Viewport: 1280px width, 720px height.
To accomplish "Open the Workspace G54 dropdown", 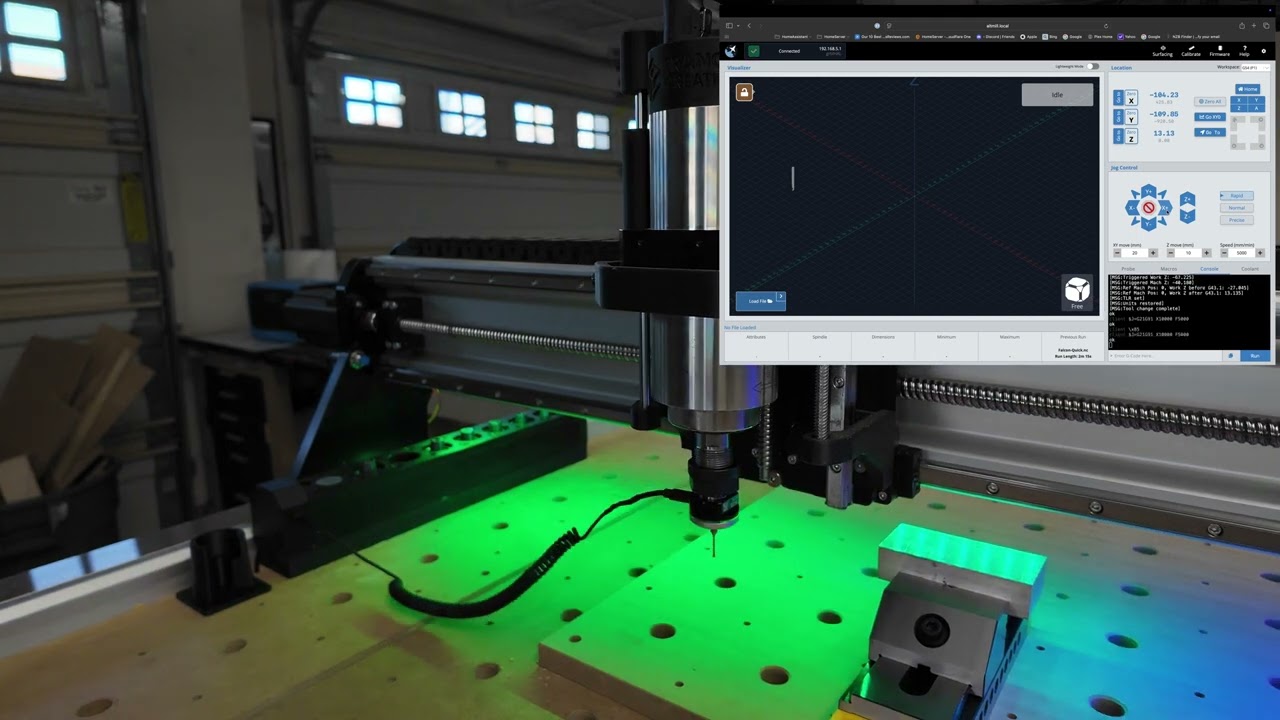I will click(x=1255, y=67).
